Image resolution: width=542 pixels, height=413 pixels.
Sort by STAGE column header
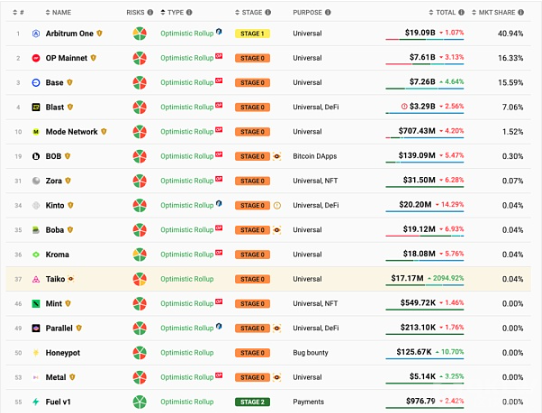pyautogui.click(x=249, y=12)
